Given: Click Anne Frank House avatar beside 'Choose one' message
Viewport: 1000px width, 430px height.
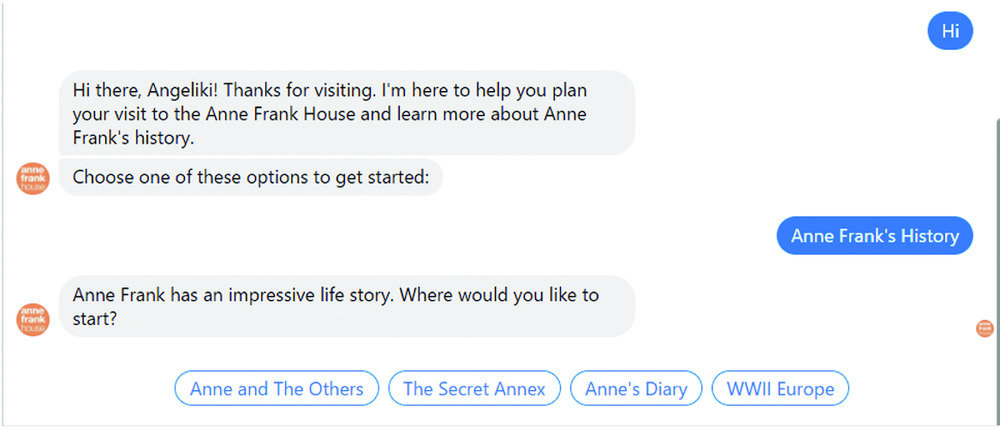Looking at the screenshot, I should point(33,178).
